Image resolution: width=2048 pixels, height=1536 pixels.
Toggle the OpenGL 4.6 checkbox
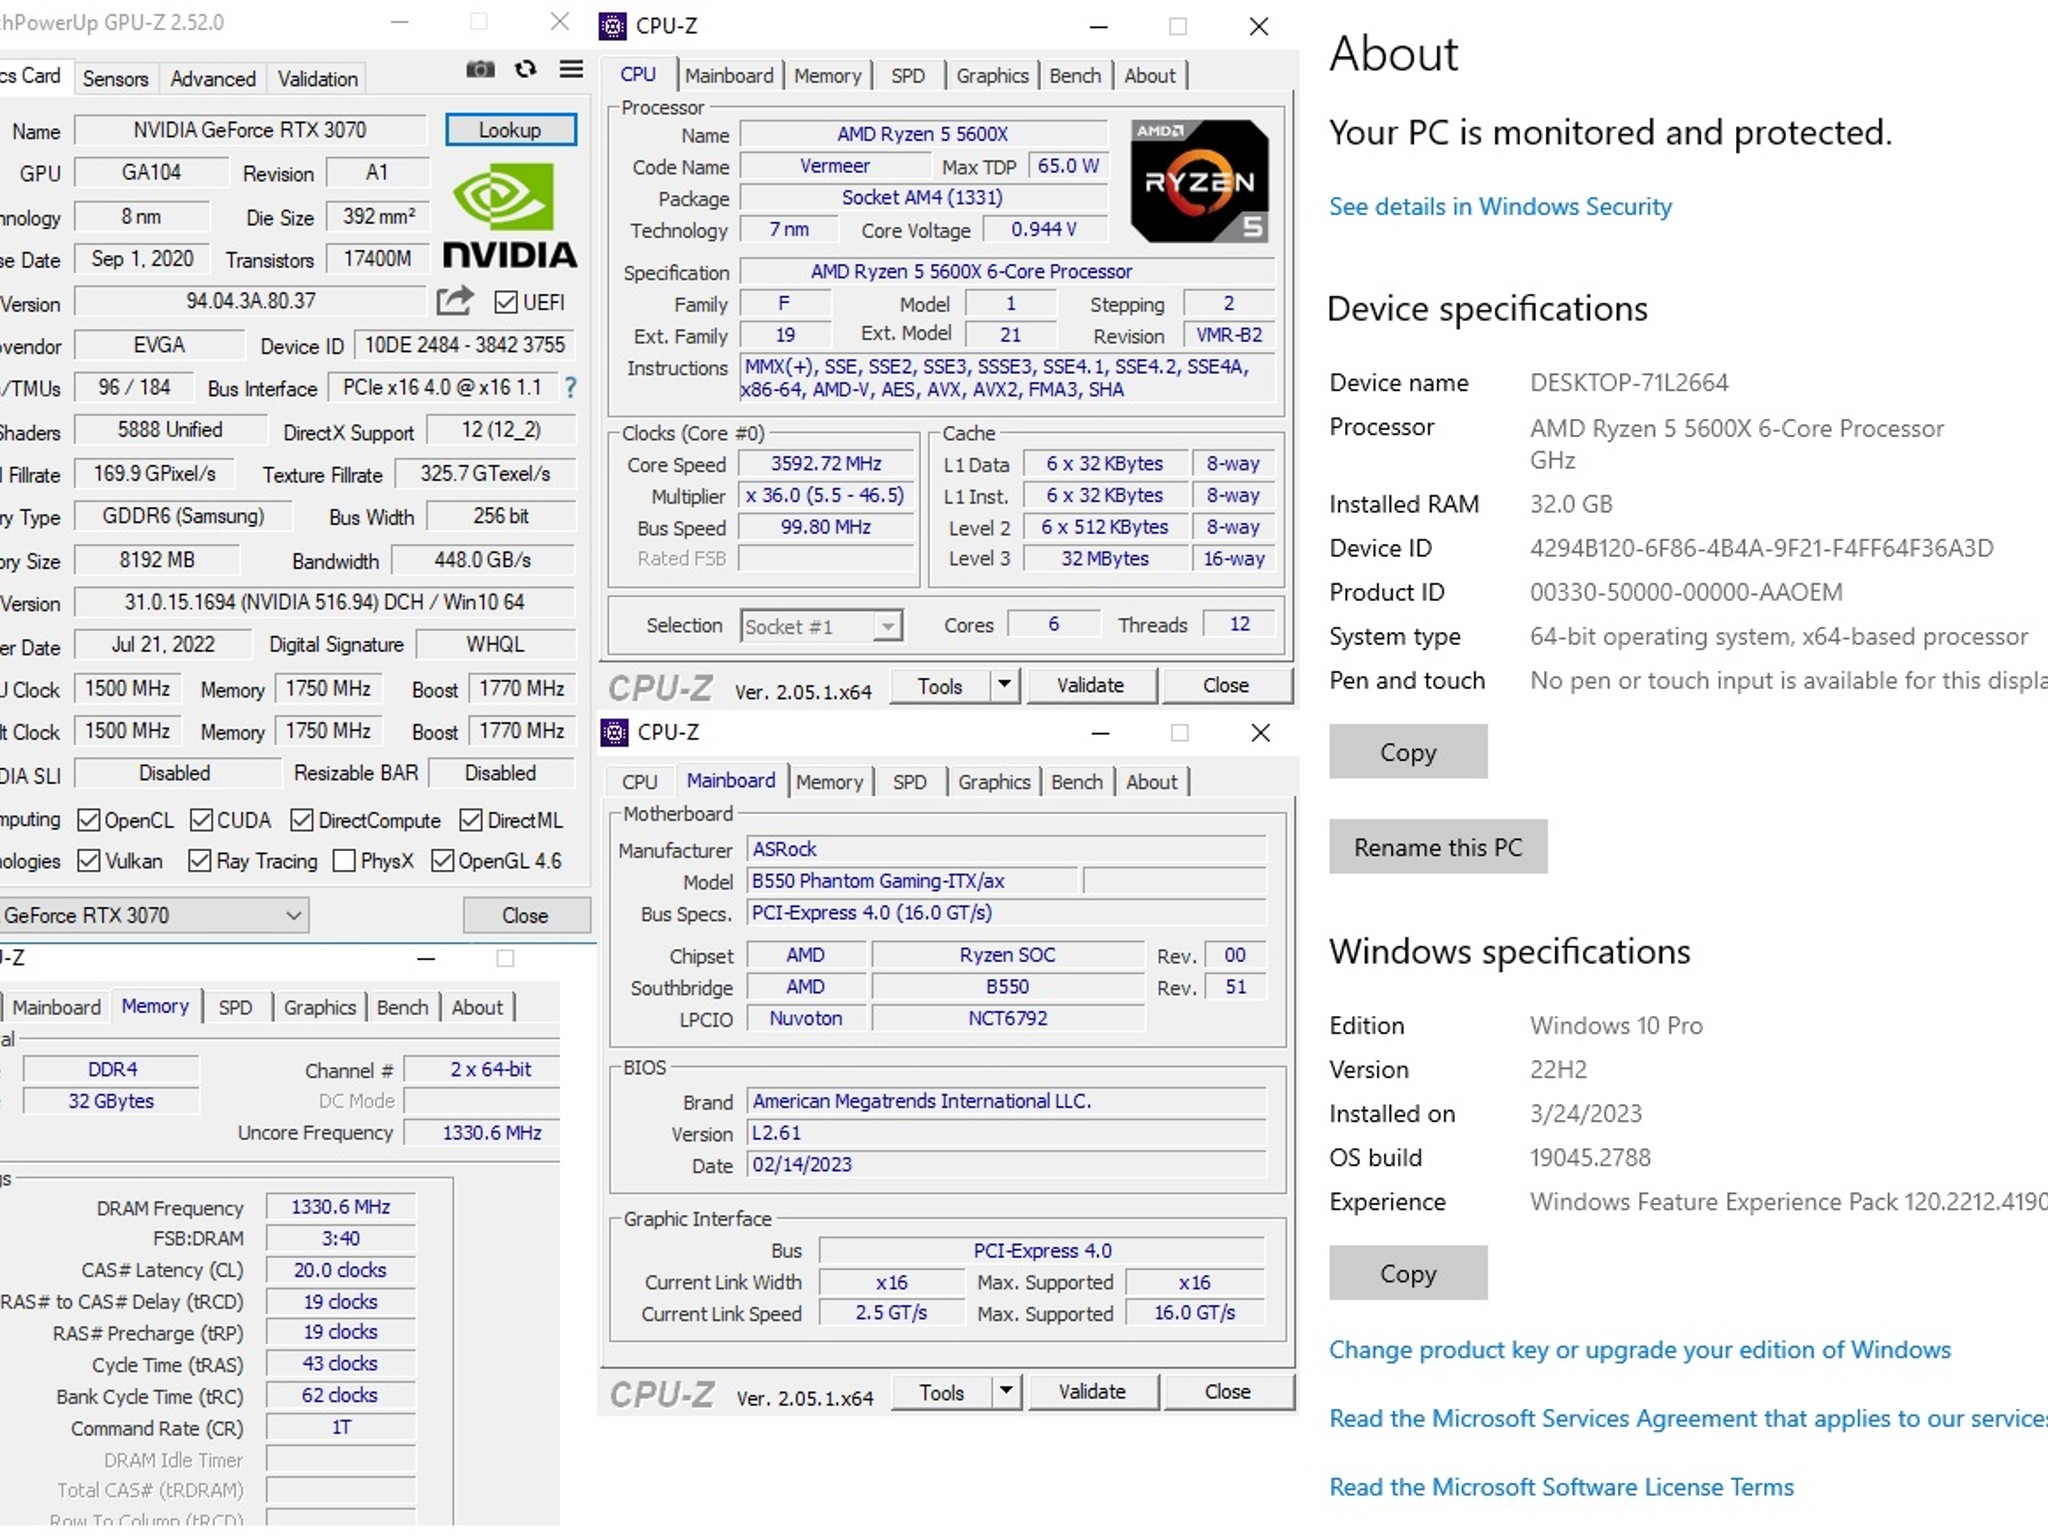coord(443,860)
